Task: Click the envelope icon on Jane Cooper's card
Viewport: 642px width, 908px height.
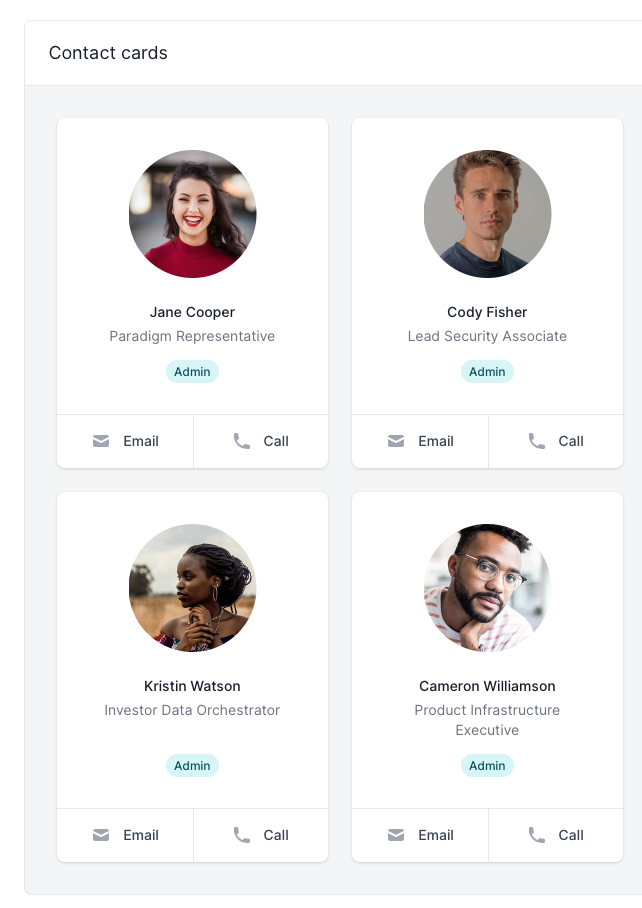Action: pyautogui.click(x=101, y=441)
